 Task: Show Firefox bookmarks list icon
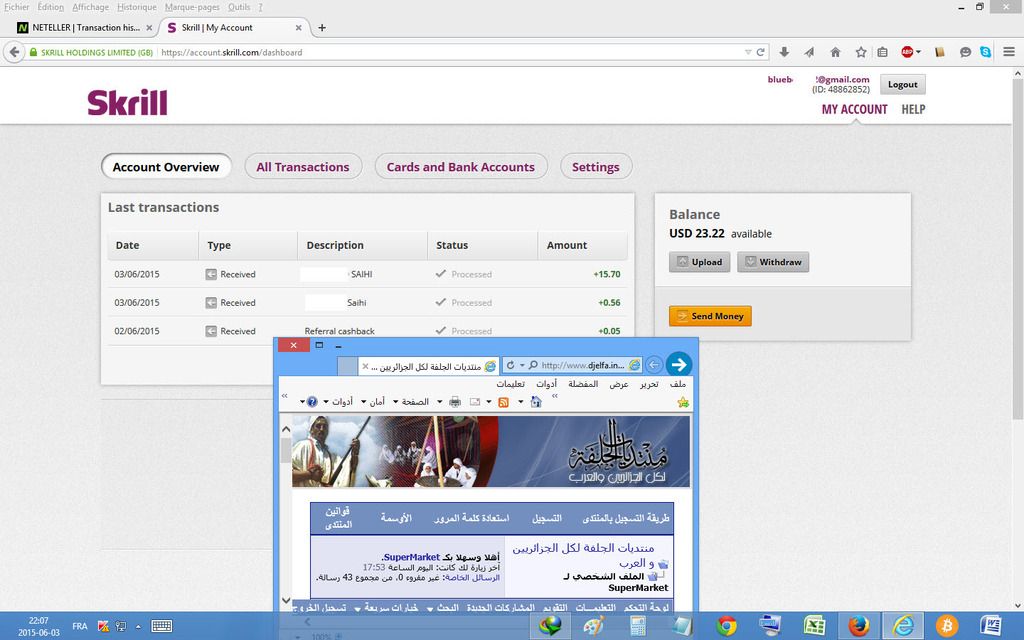[x=882, y=52]
